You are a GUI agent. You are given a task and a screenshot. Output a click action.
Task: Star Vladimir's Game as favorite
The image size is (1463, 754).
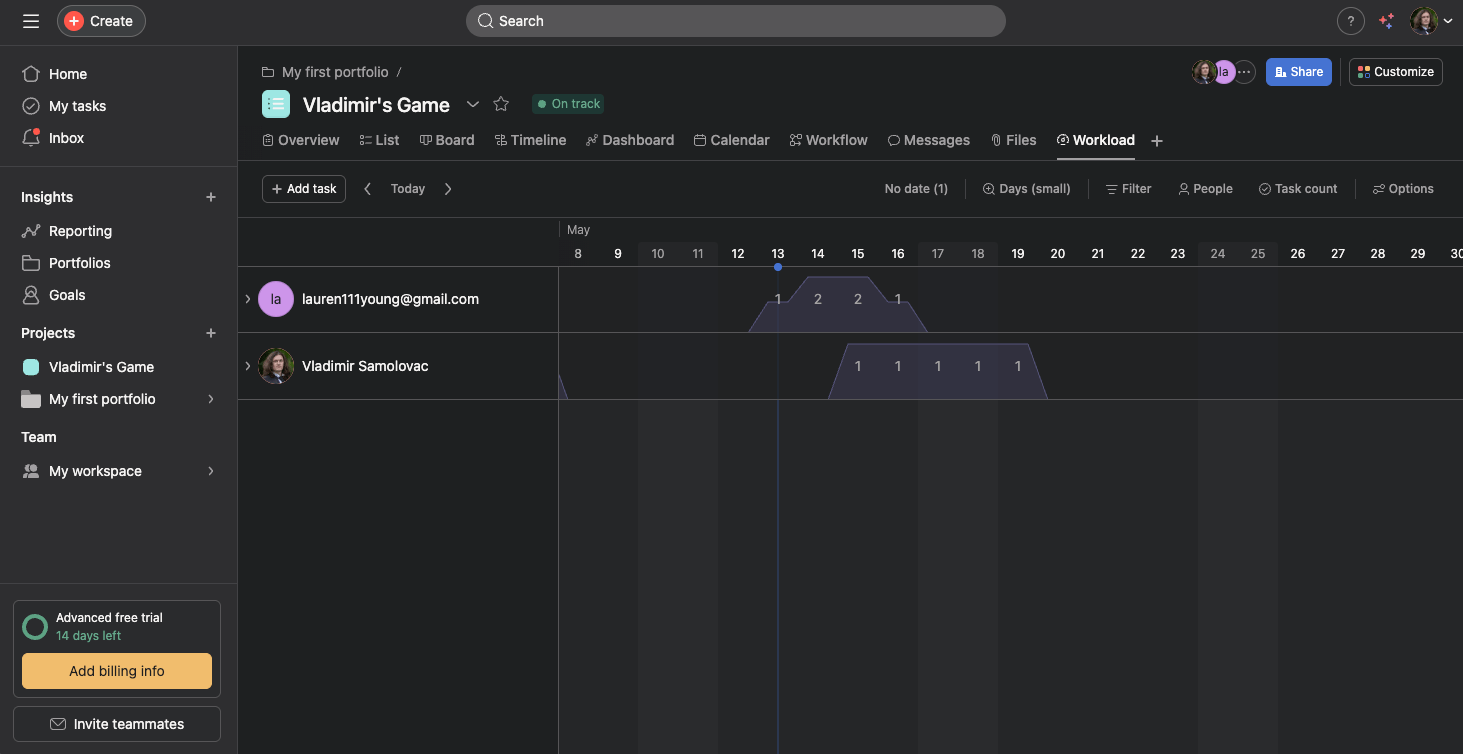pyautogui.click(x=501, y=104)
